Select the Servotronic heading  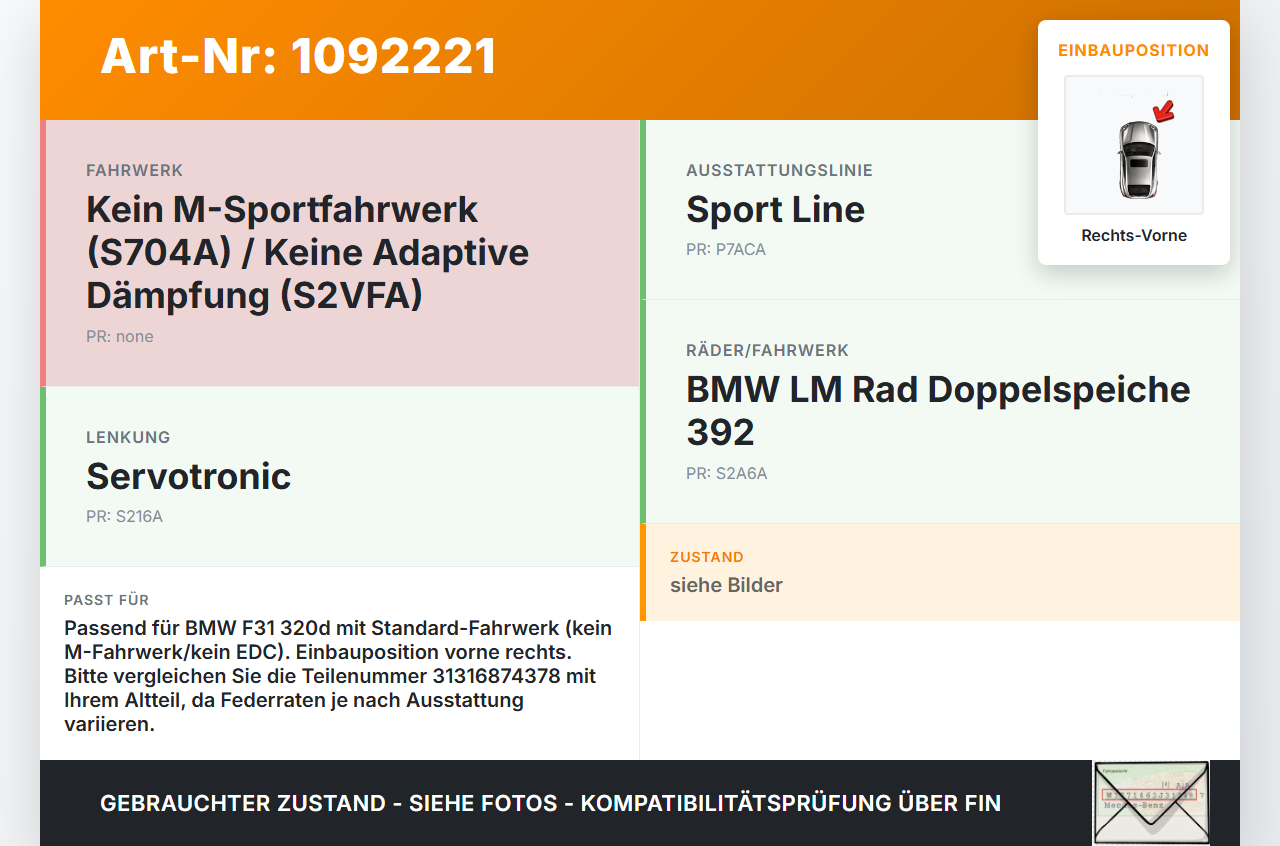point(189,476)
